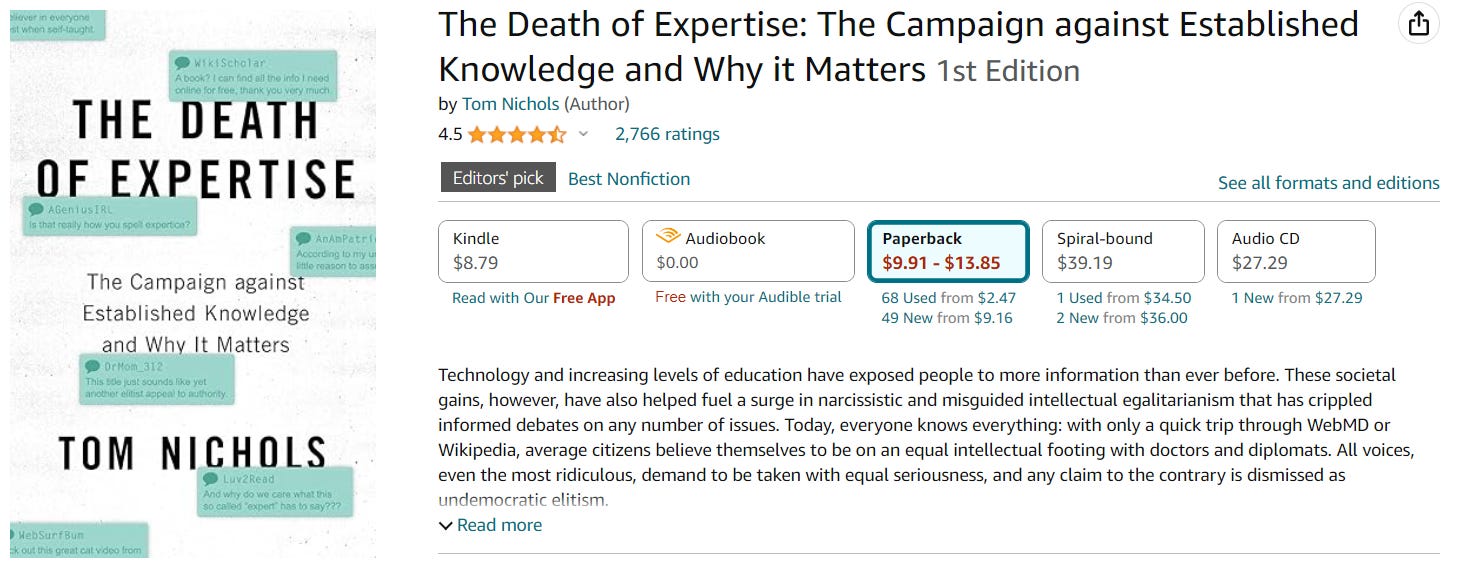This screenshot has height=570, width=1481.
Task: Open the book cover image
Action: click(x=193, y=284)
